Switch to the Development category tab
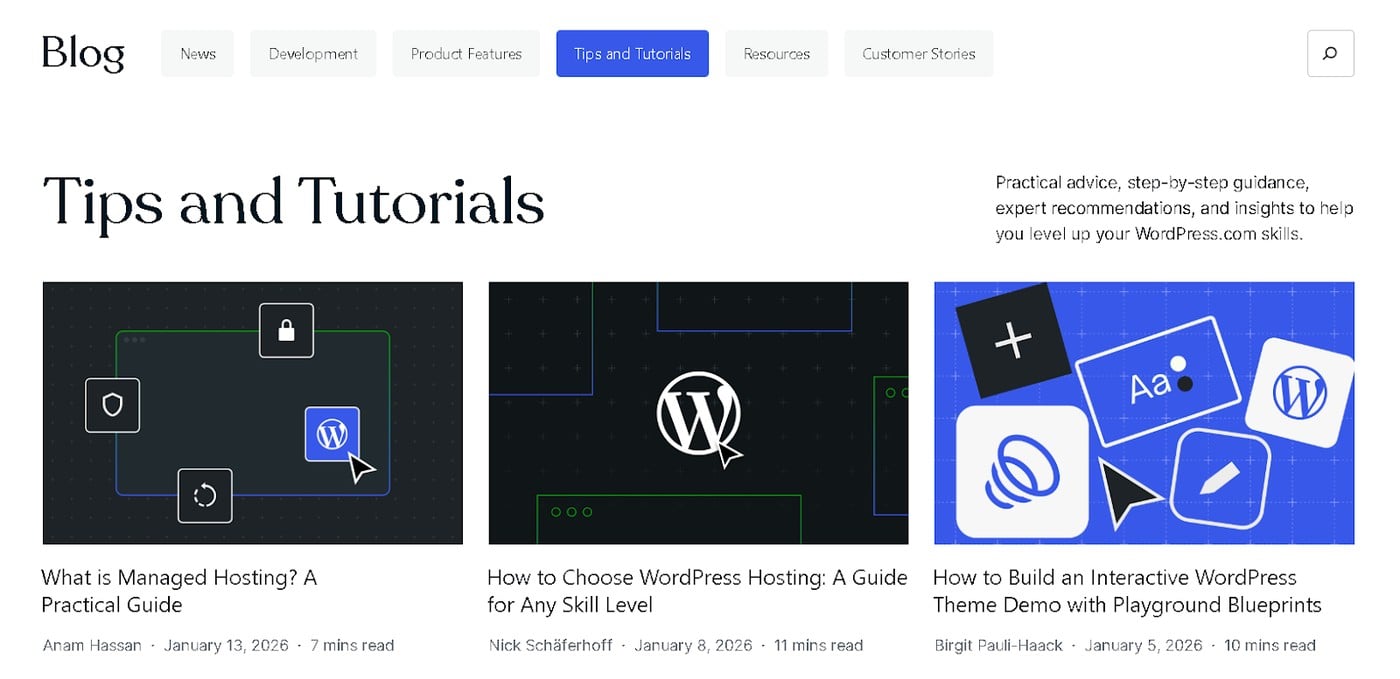 tap(312, 54)
